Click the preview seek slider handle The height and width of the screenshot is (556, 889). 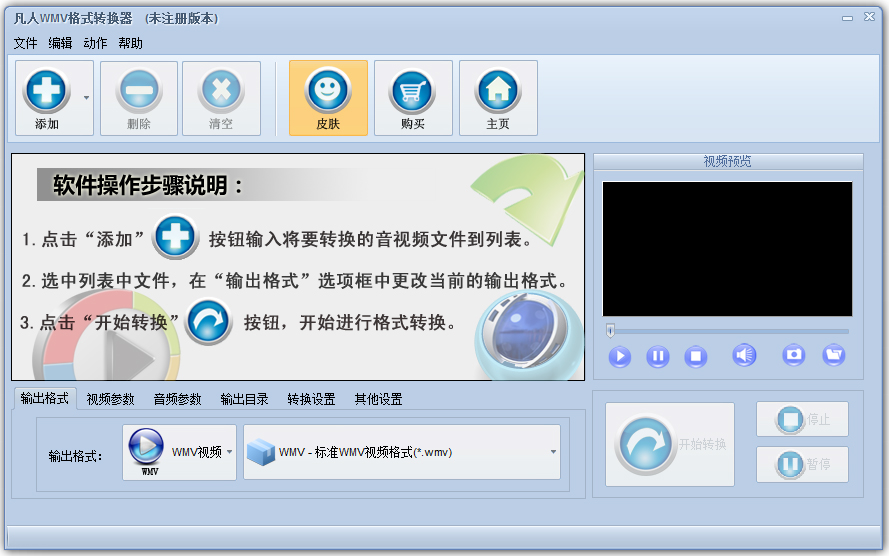pos(610,330)
